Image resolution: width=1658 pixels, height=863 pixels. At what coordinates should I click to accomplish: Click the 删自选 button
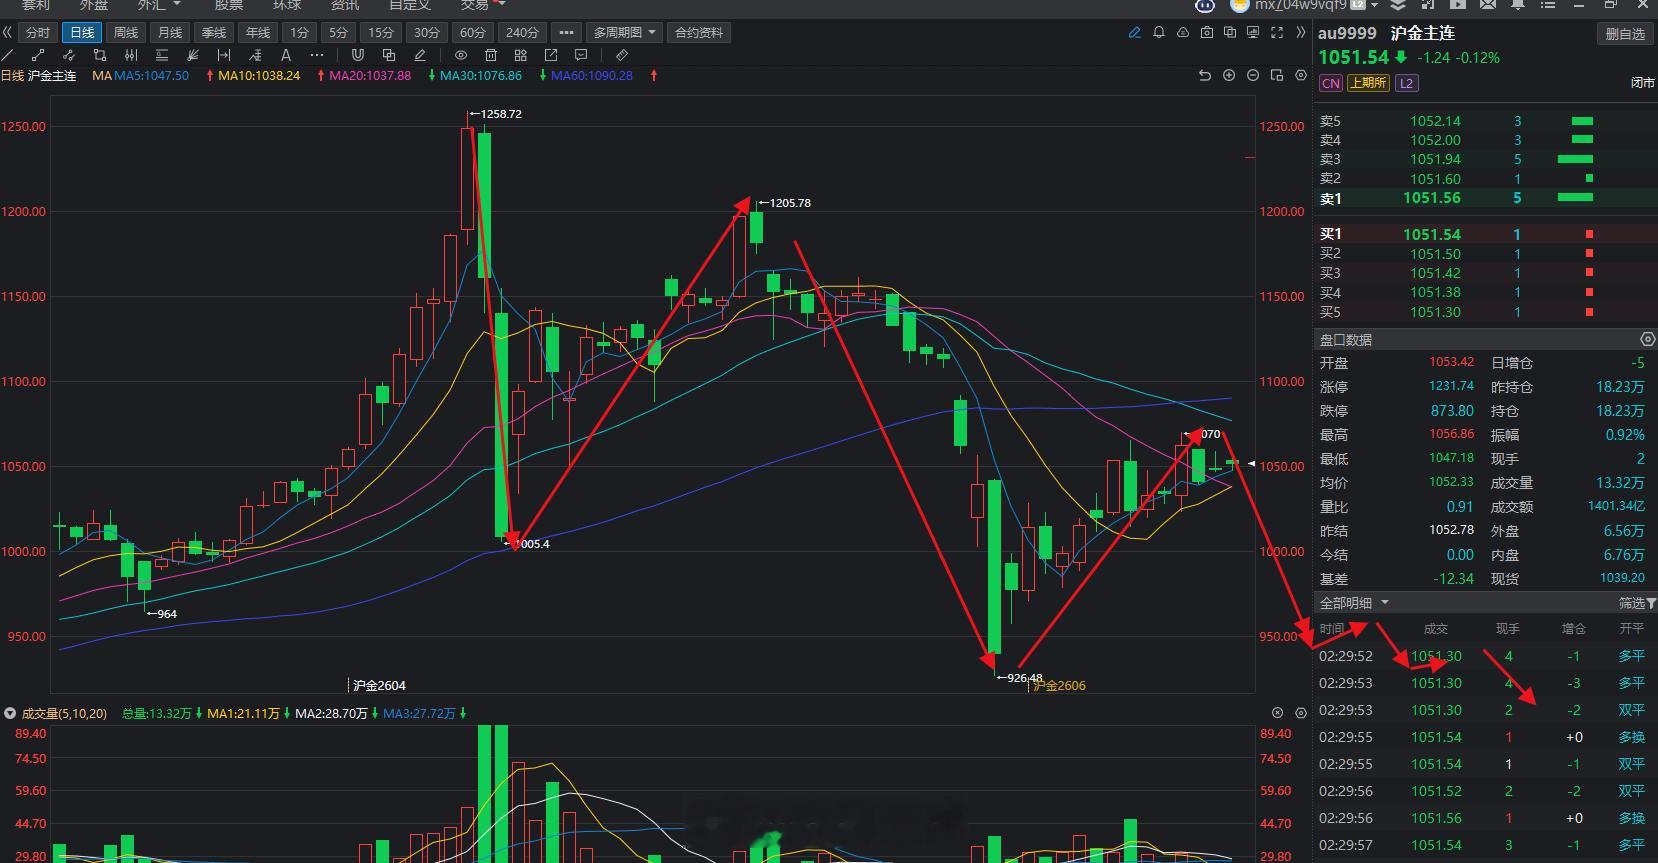point(1625,34)
